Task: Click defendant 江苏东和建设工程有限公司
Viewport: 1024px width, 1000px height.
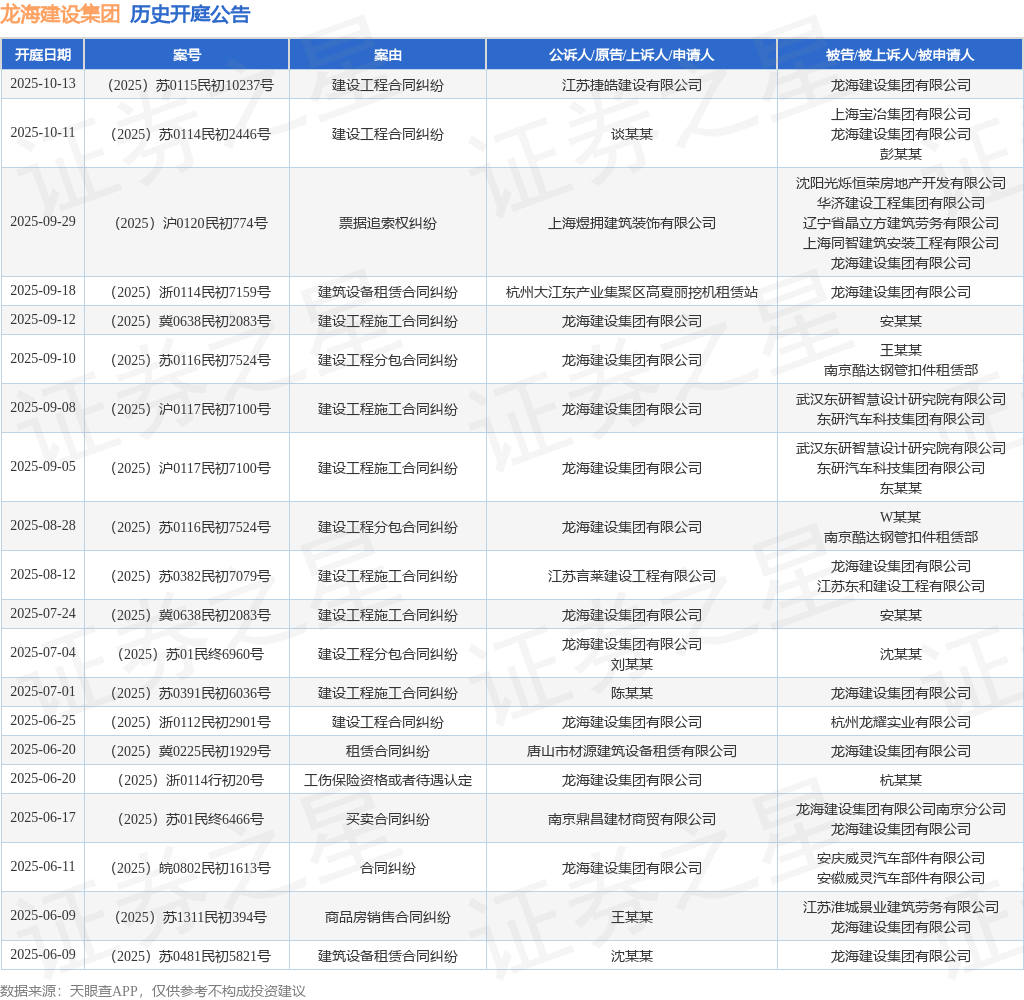Action: pyautogui.click(x=901, y=586)
